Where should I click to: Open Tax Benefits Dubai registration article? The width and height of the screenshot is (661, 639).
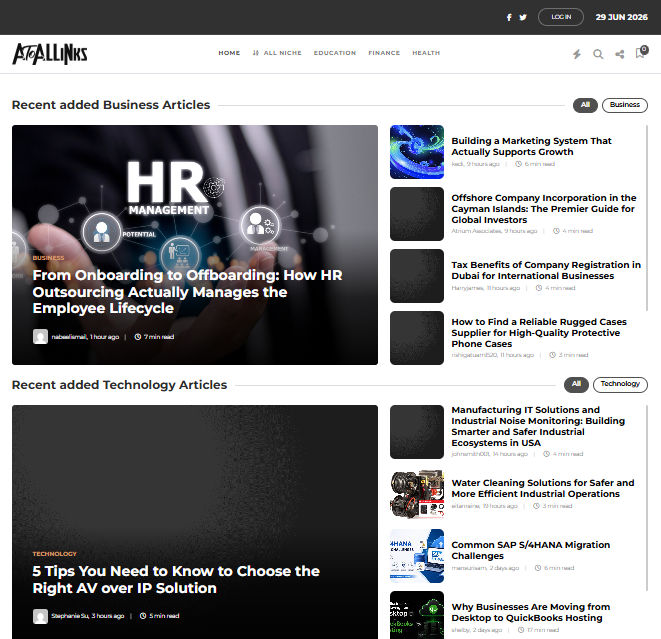pos(546,270)
